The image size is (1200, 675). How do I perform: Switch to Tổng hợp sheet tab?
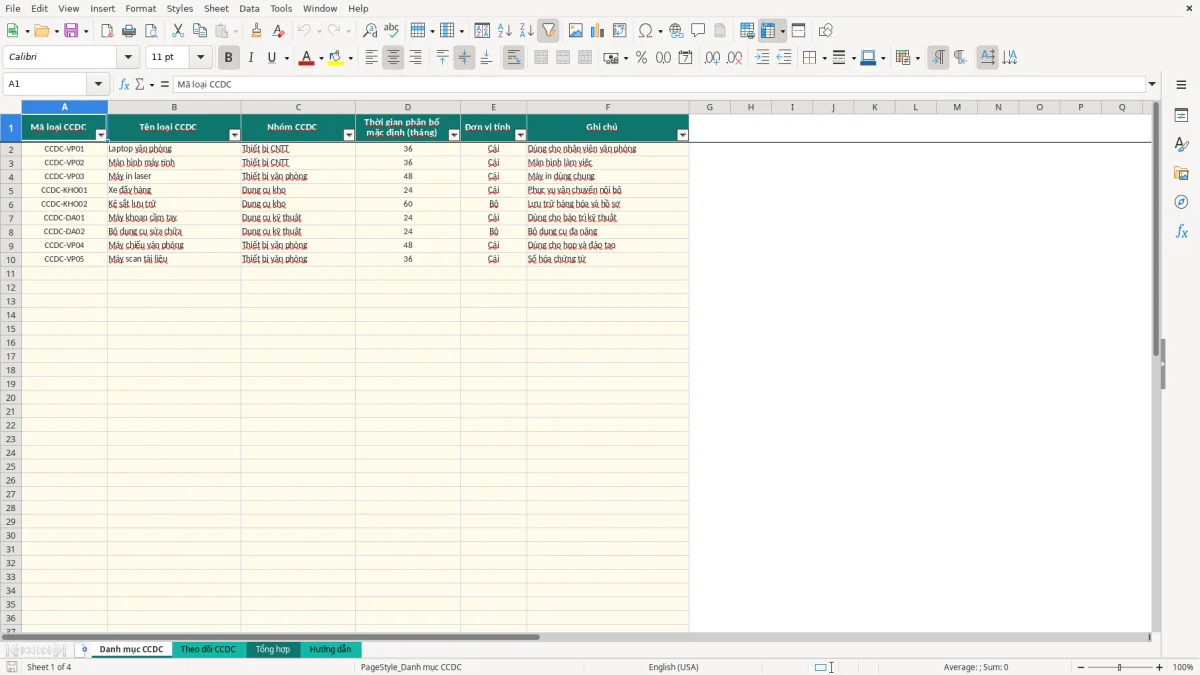point(272,649)
